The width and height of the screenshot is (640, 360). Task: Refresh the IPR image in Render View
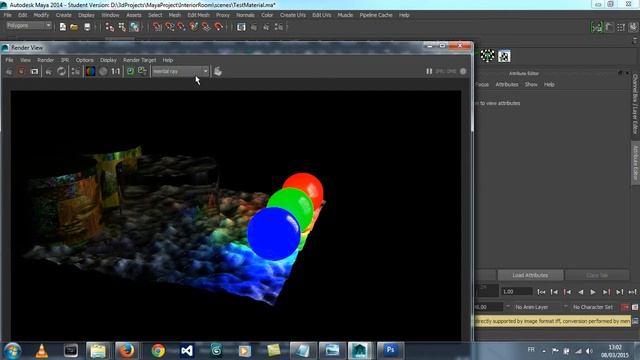[x=61, y=71]
